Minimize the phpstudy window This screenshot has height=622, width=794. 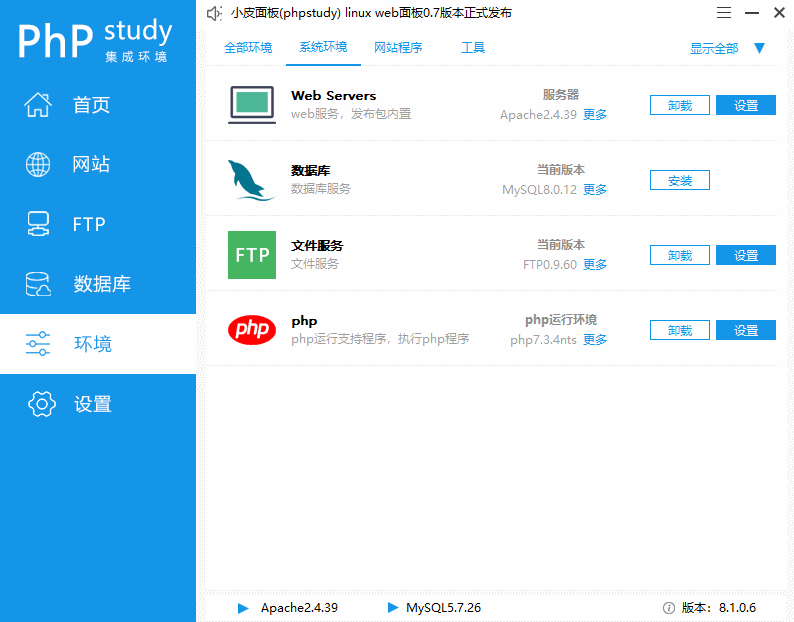click(752, 13)
